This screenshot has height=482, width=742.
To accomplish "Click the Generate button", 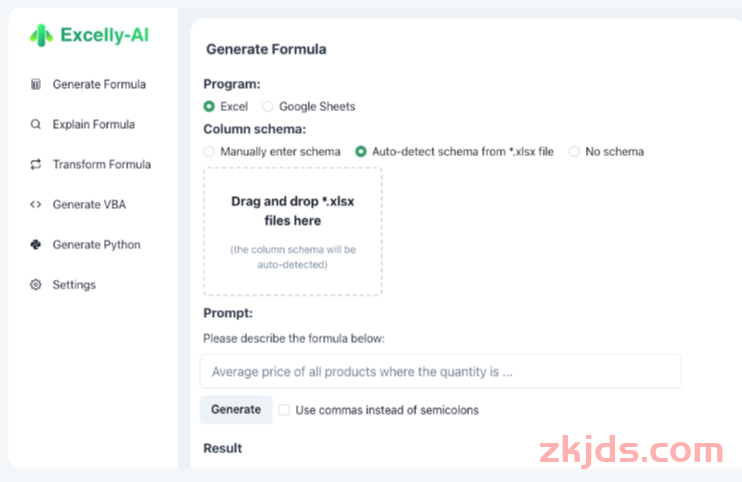I will [236, 410].
